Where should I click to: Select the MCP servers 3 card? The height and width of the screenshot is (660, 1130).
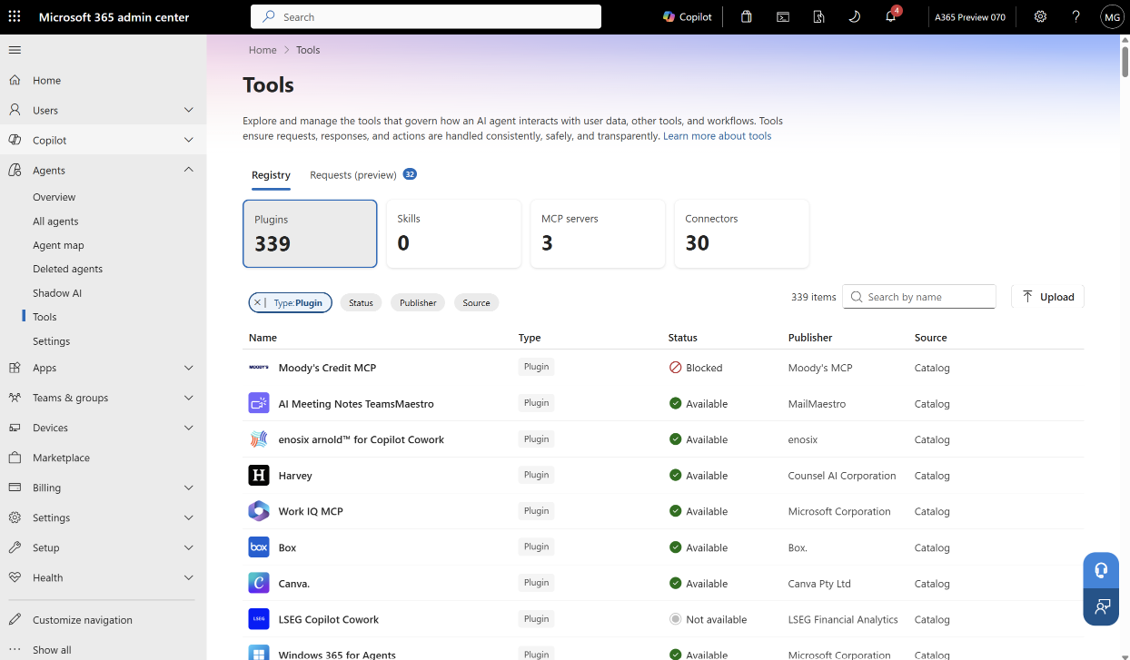597,233
